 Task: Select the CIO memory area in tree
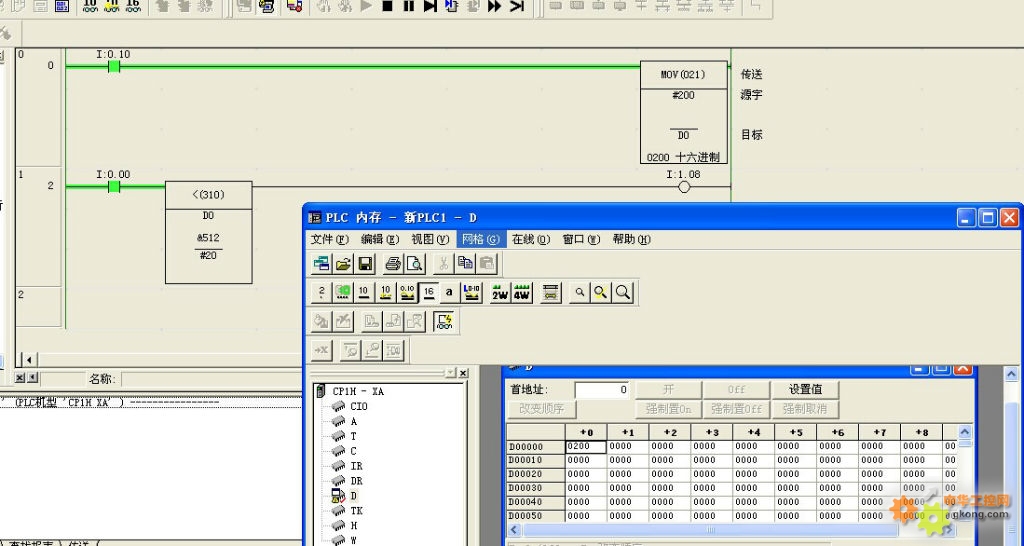pyautogui.click(x=358, y=407)
